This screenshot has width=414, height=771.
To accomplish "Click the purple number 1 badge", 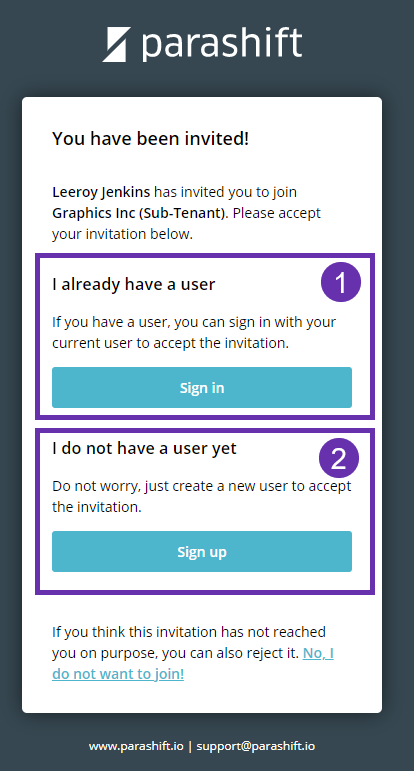I will click(x=341, y=282).
